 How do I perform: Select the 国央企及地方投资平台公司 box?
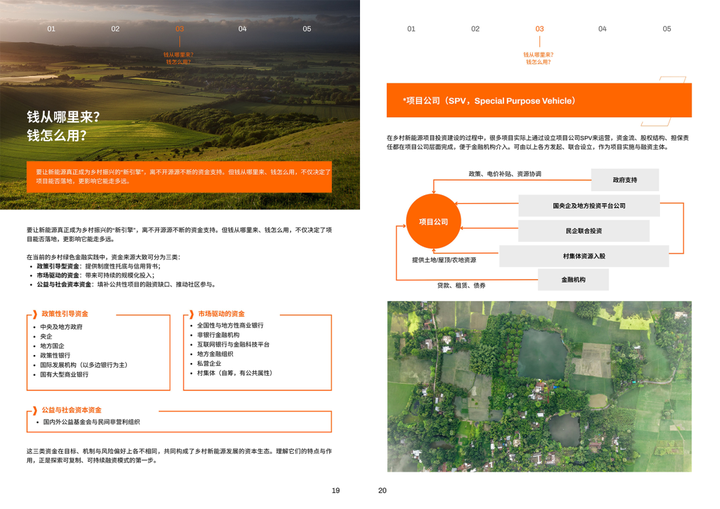(589, 205)
